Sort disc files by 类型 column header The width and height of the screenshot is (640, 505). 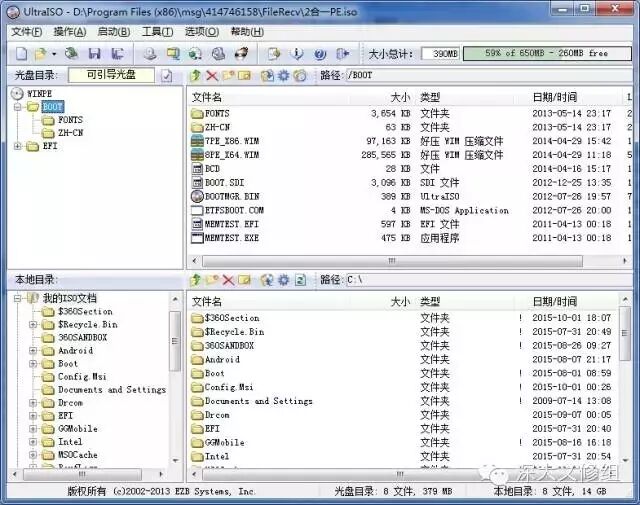[430, 97]
